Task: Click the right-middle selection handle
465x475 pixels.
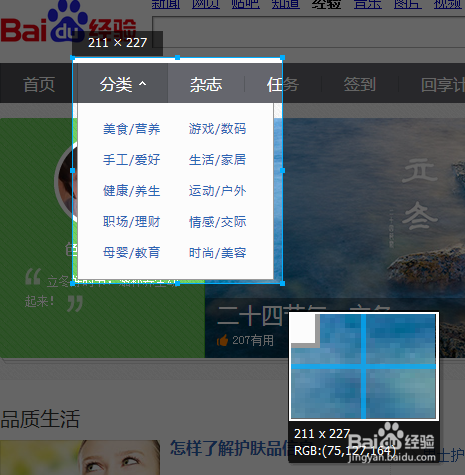Action: pos(282,170)
